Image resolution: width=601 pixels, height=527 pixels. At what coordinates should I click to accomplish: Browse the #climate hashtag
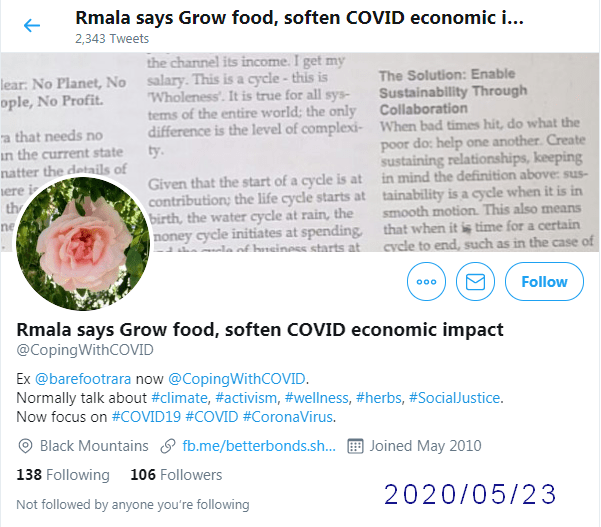[x=179, y=398]
